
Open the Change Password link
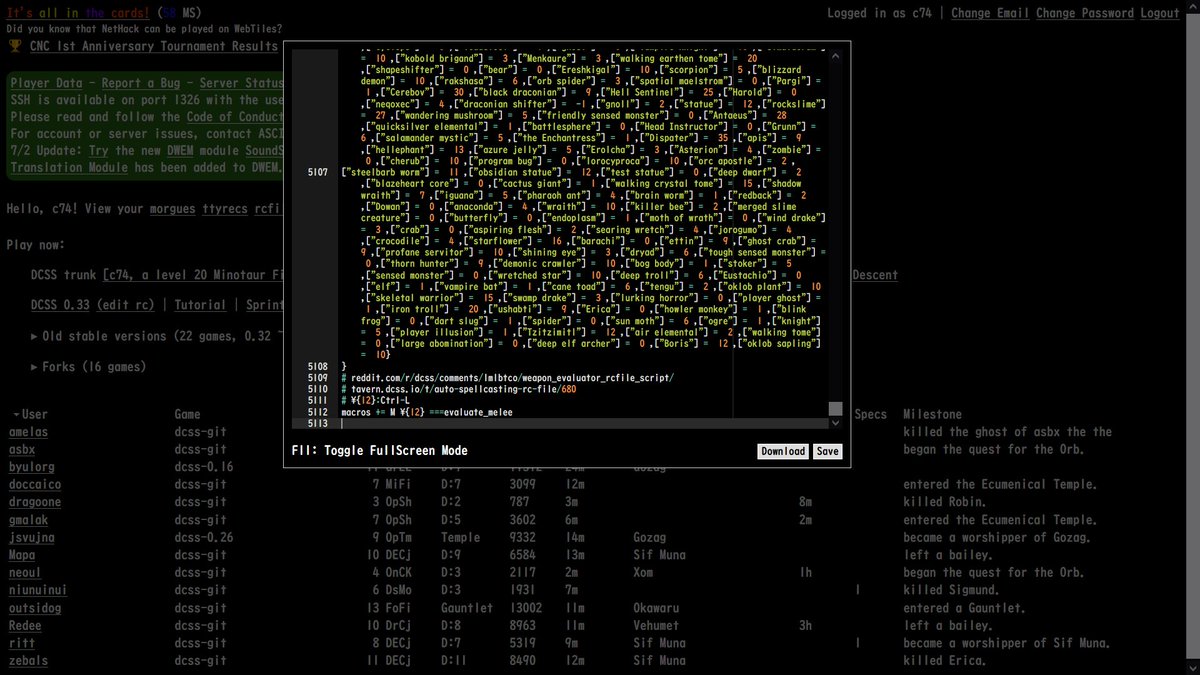pos(1084,13)
